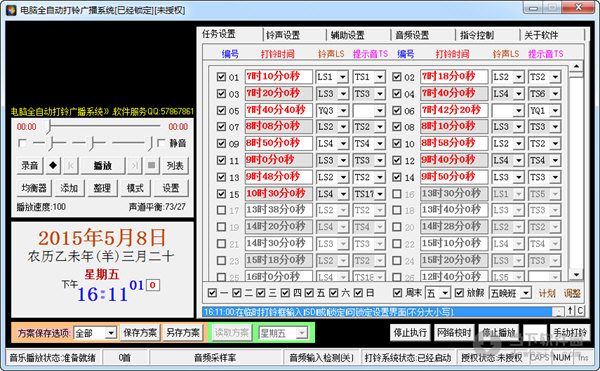
Task: Click the diamond record-marker icon button
Action: pyautogui.click(x=53, y=166)
